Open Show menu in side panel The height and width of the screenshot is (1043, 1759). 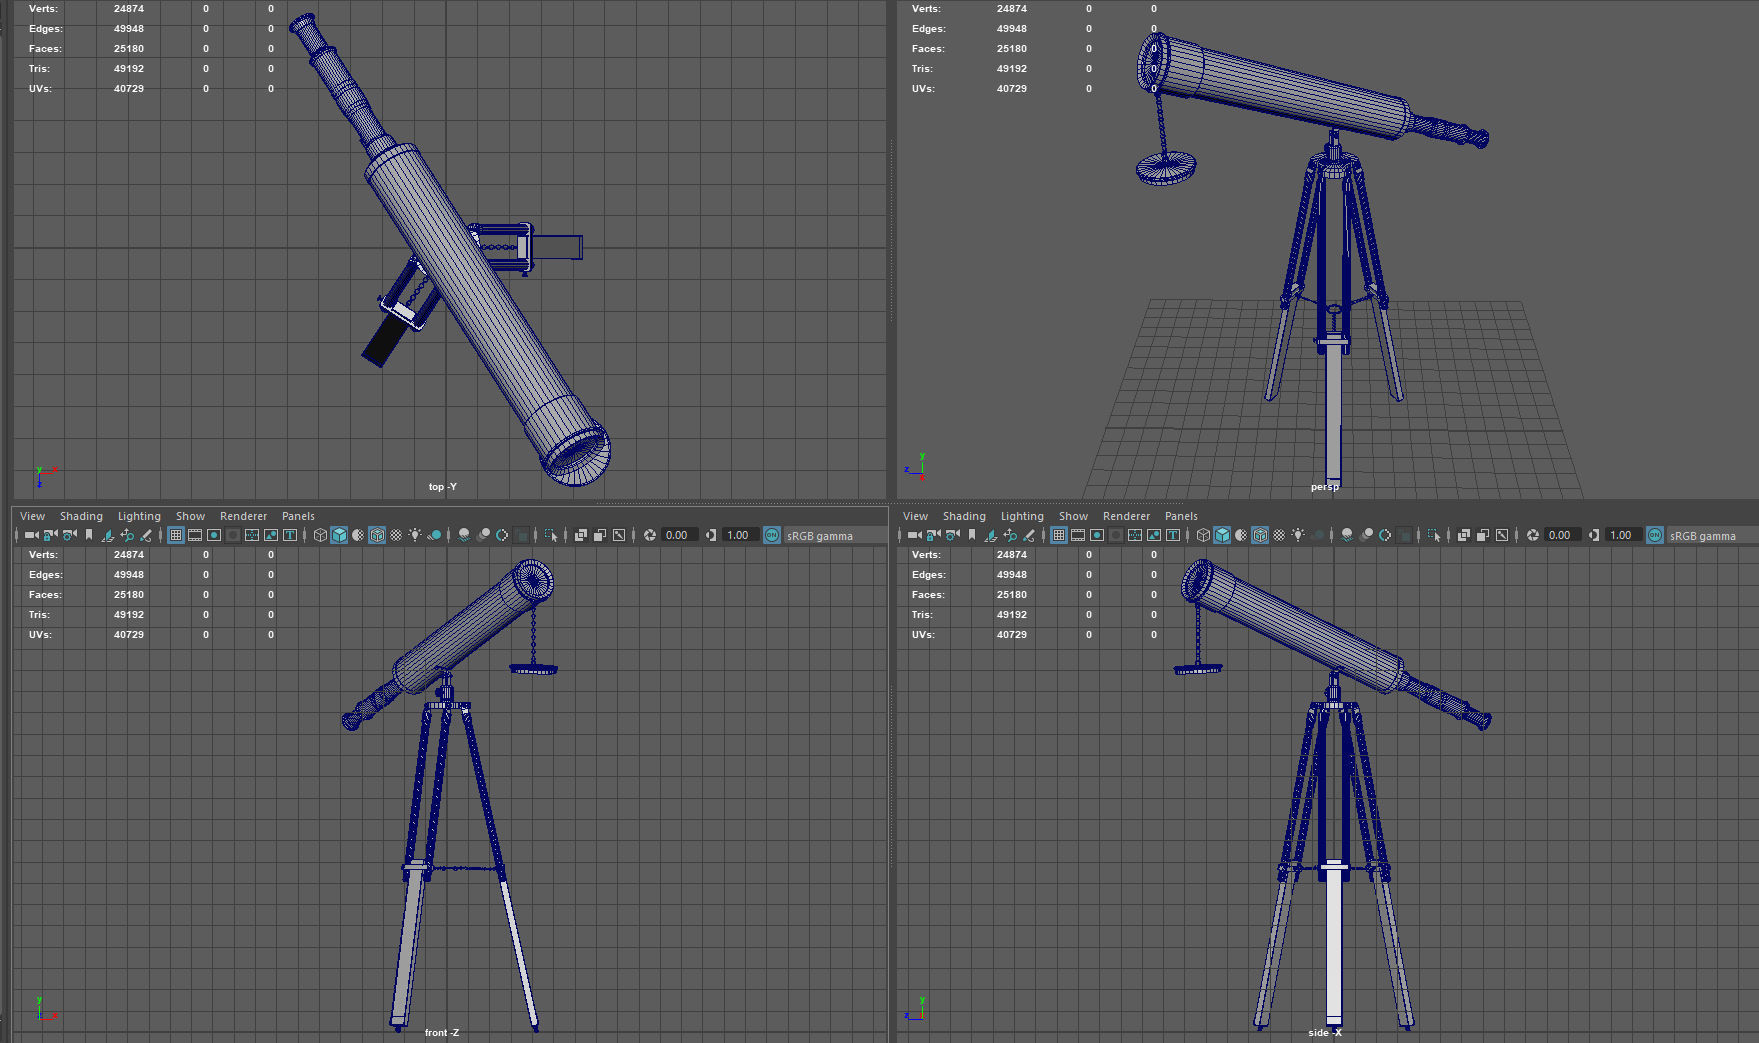[1073, 516]
